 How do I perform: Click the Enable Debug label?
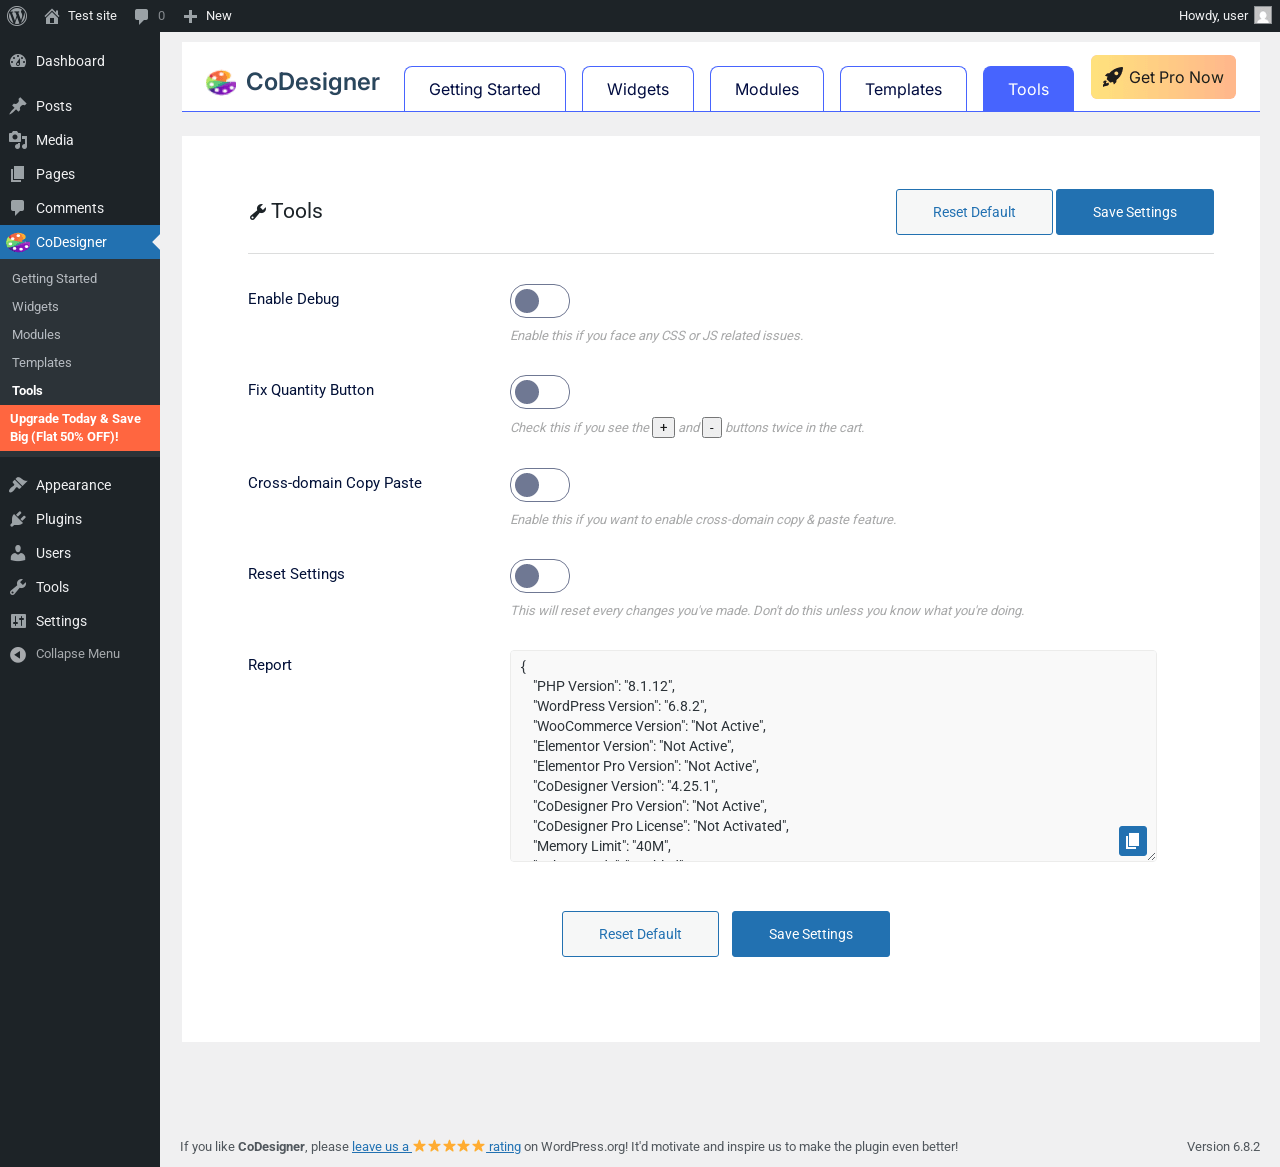pos(293,299)
